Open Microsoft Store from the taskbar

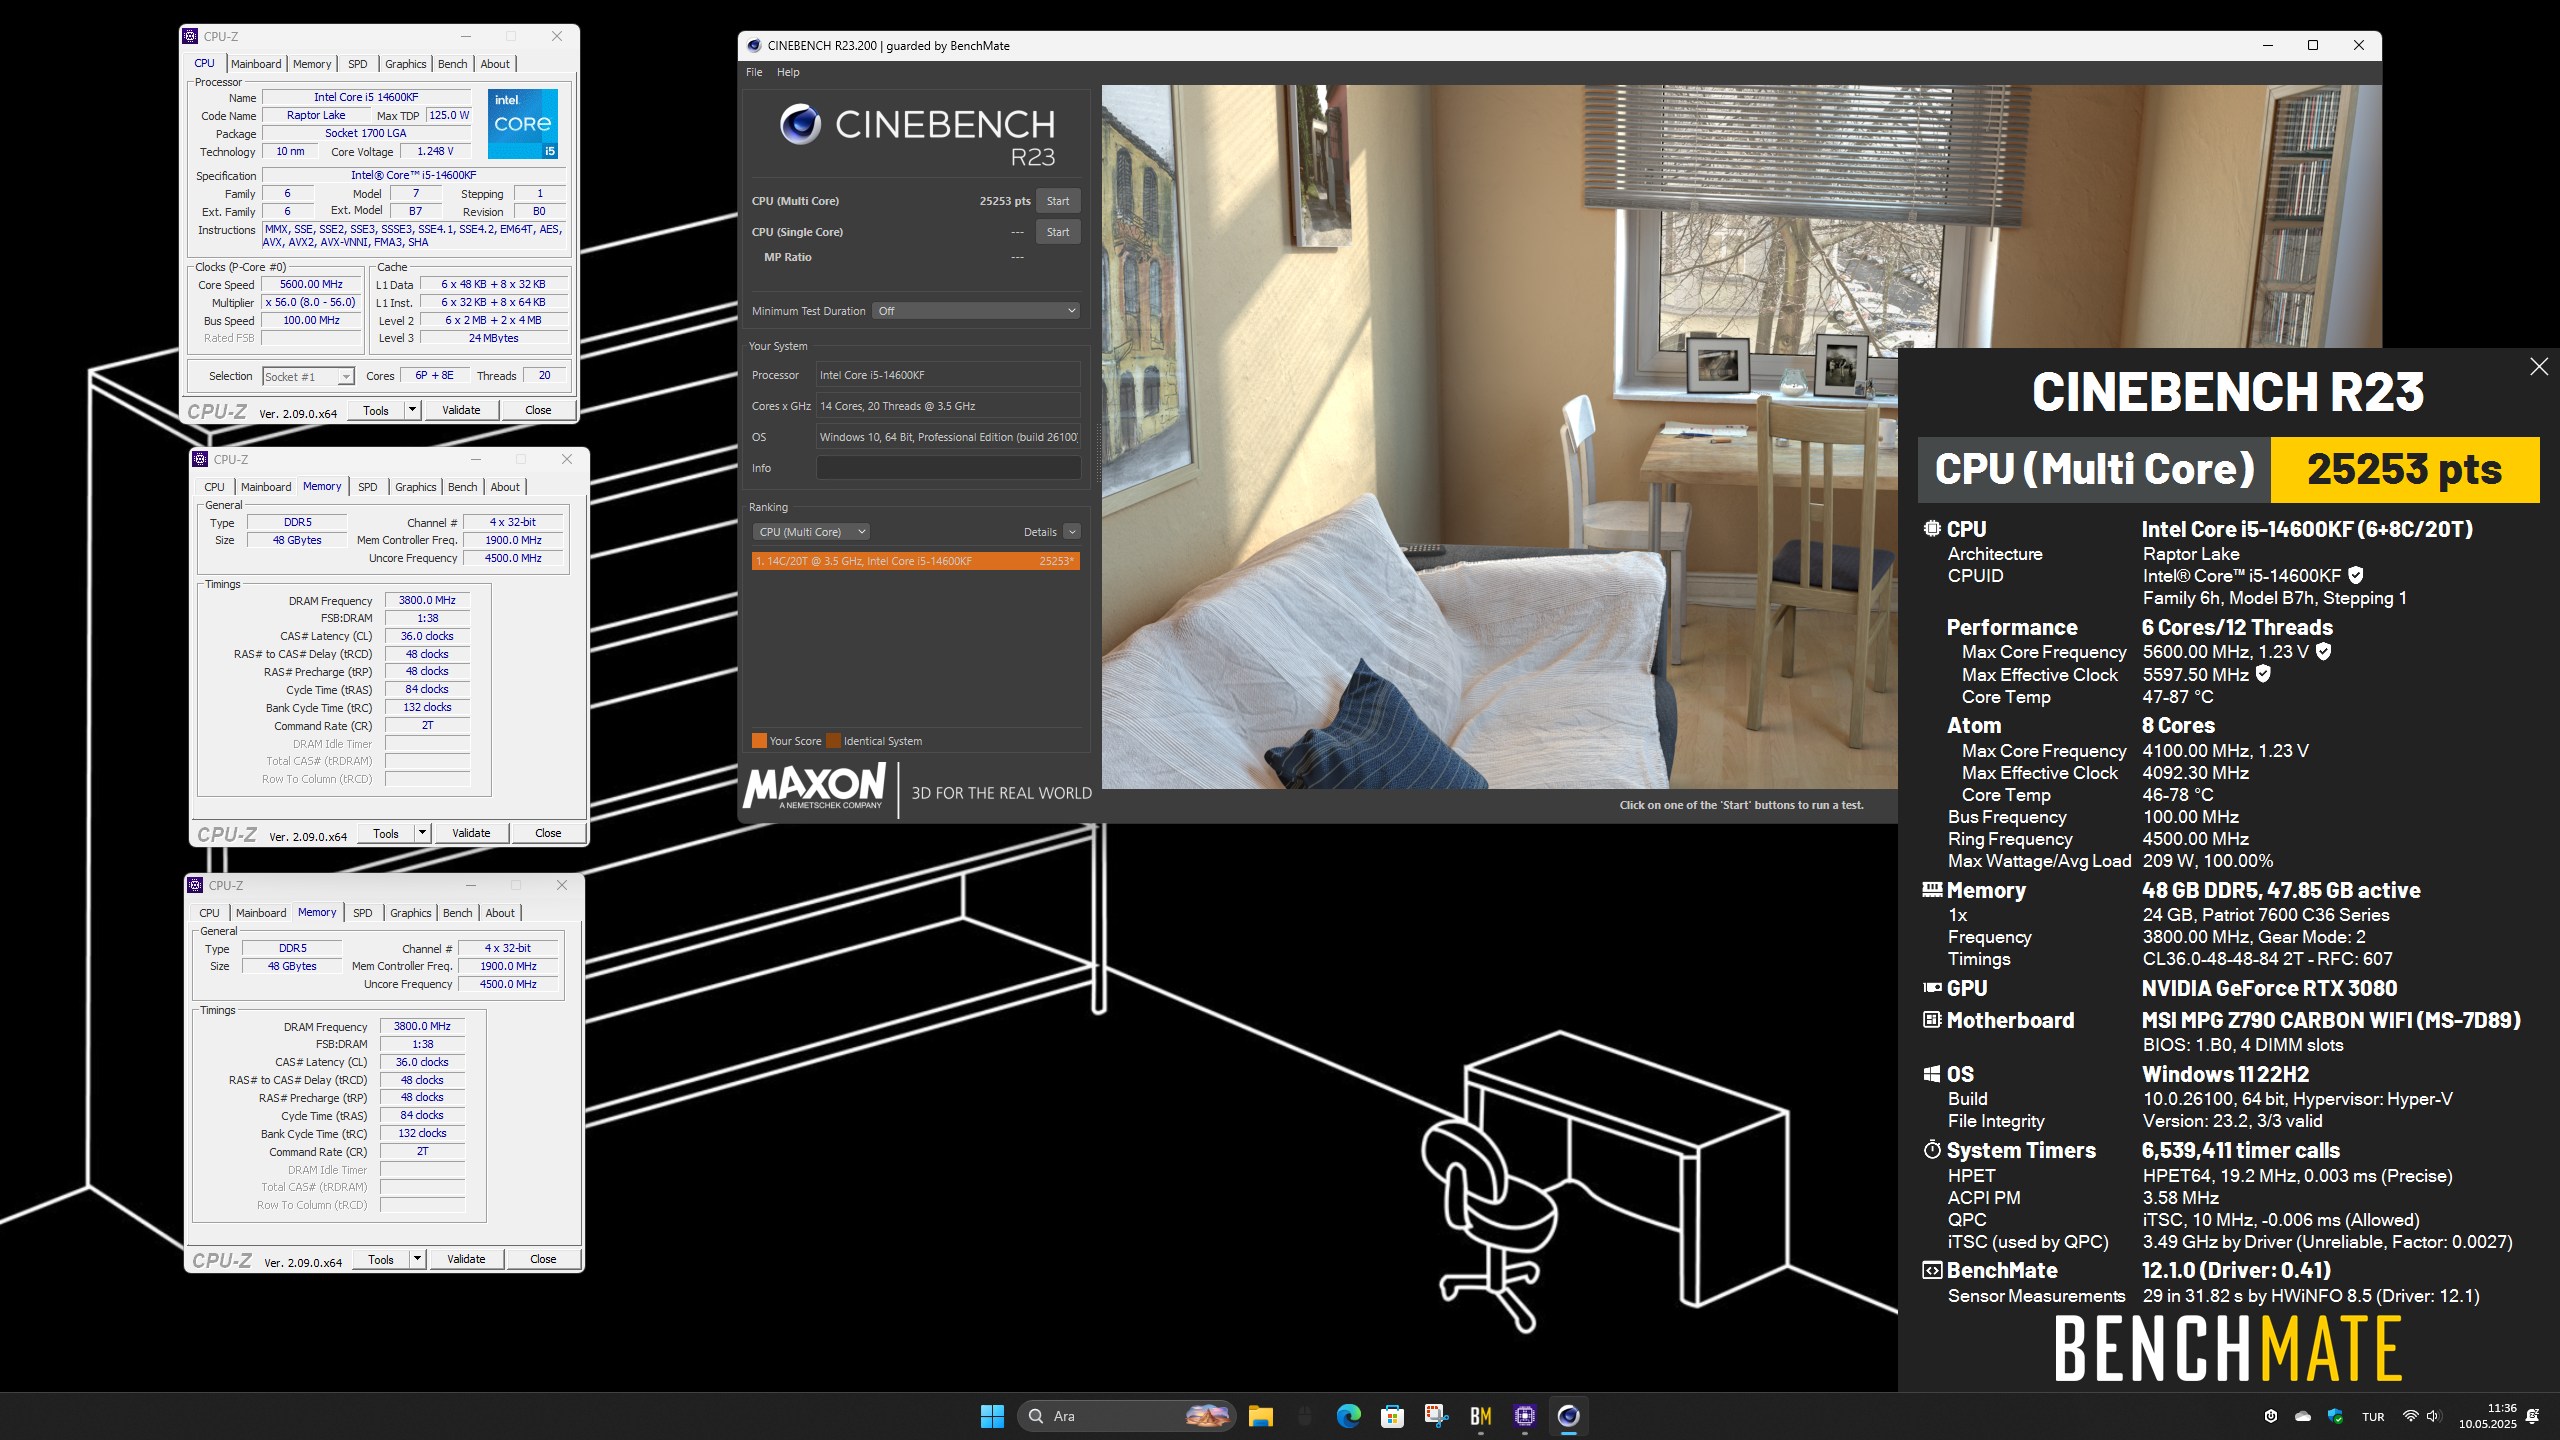(1392, 1416)
